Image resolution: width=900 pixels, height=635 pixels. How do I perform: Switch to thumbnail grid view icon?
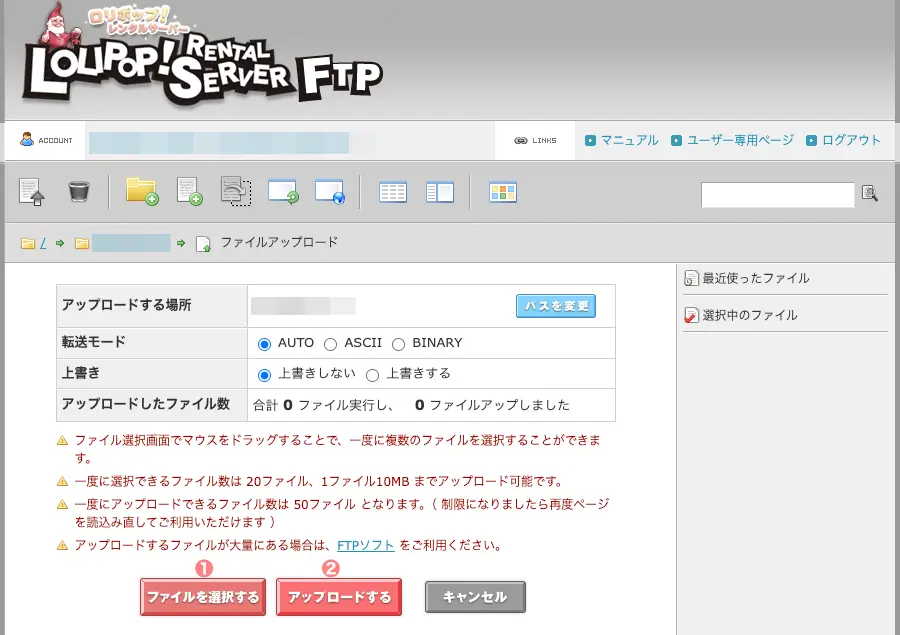pos(503,191)
